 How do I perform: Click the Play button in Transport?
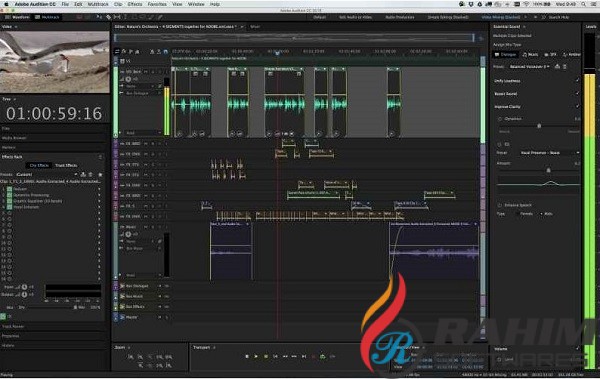pyautogui.click(x=256, y=356)
